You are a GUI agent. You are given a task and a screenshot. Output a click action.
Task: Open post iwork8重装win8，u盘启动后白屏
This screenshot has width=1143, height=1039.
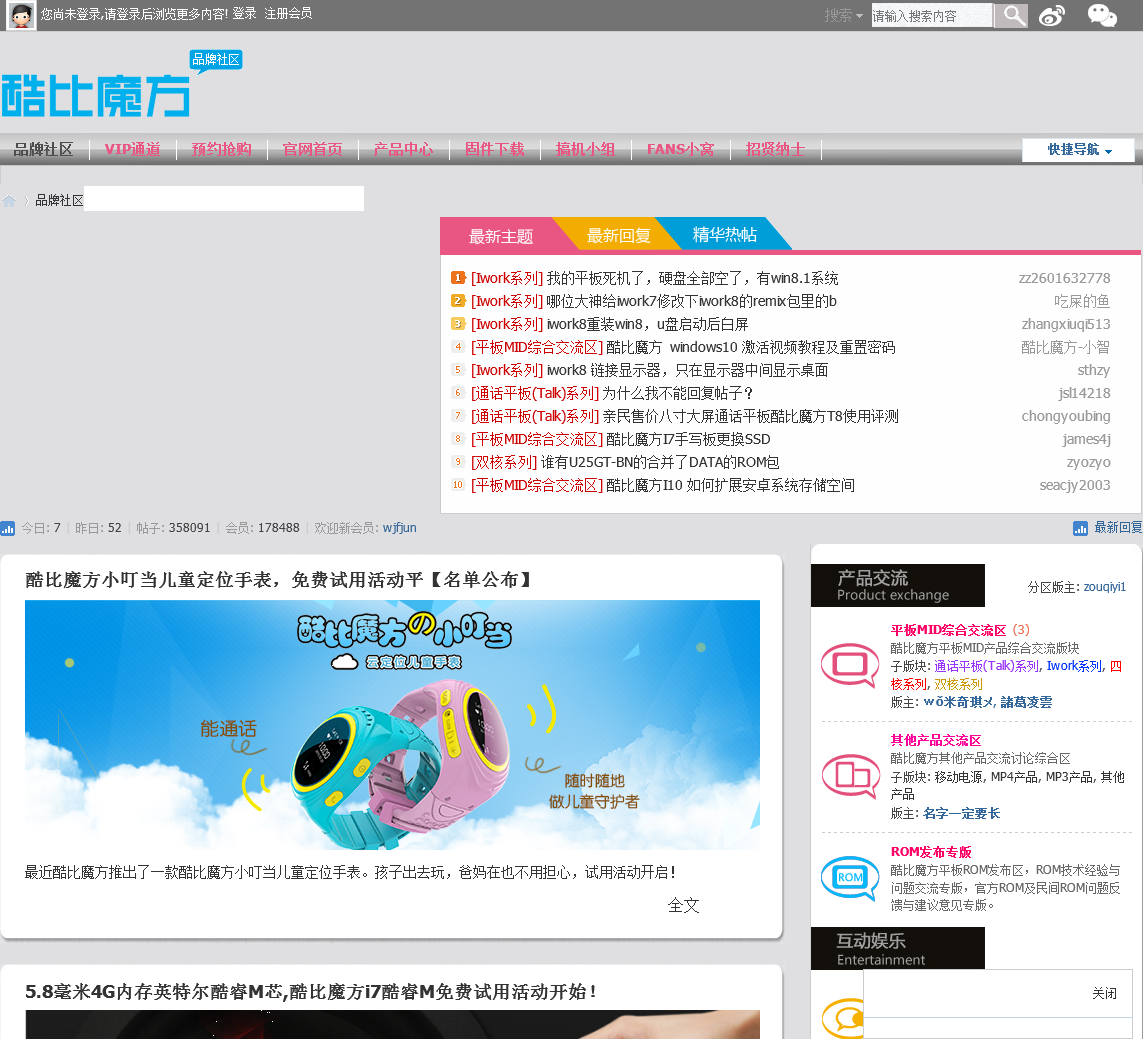647,324
